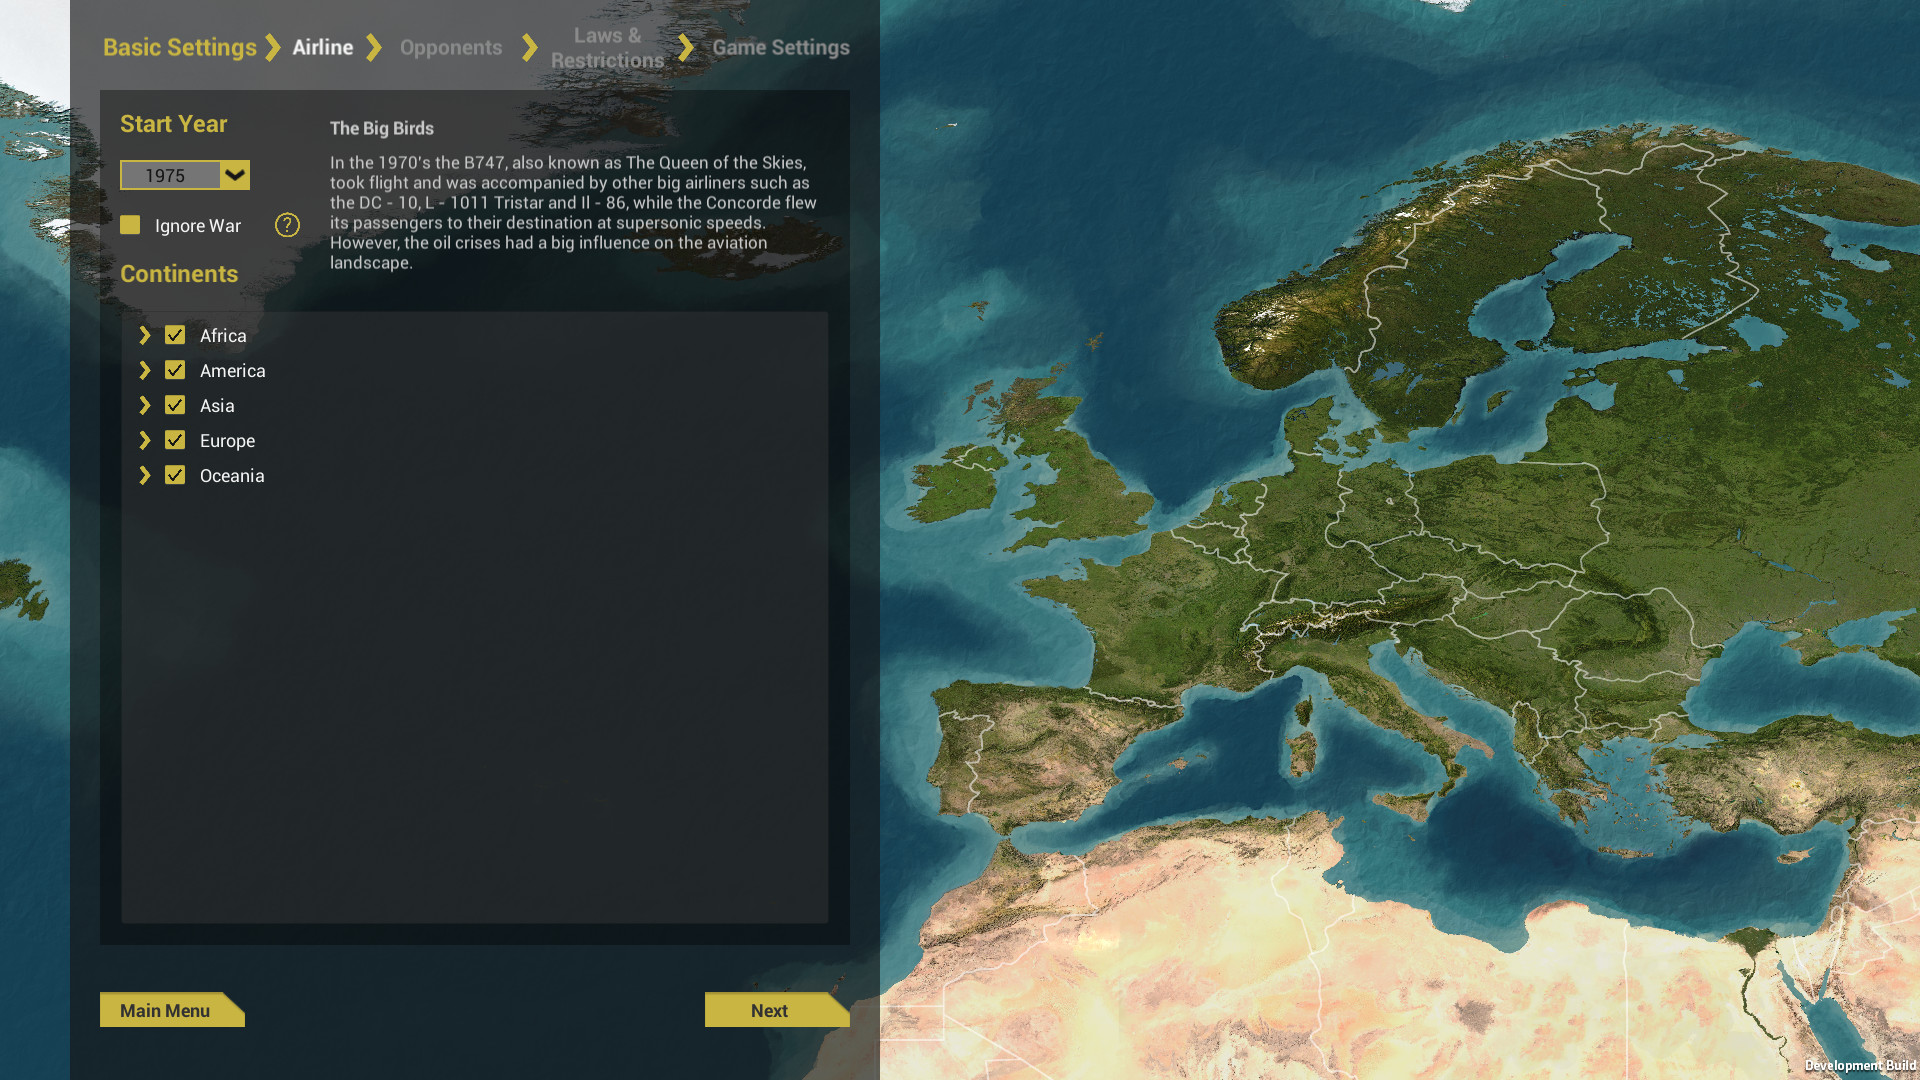Select the Airline breadcrumb heading
Screen dimensions: 1920x1080
pos(322,47)
